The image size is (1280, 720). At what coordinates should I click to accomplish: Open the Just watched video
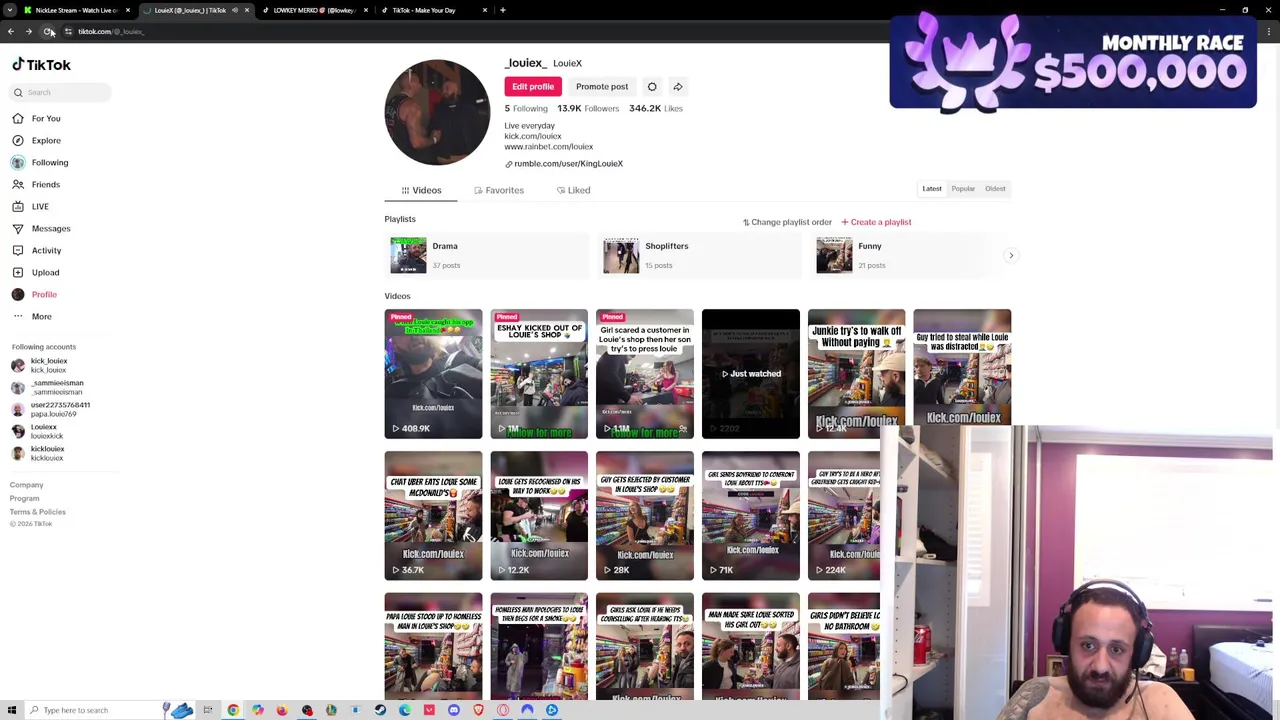coord(751,374)
